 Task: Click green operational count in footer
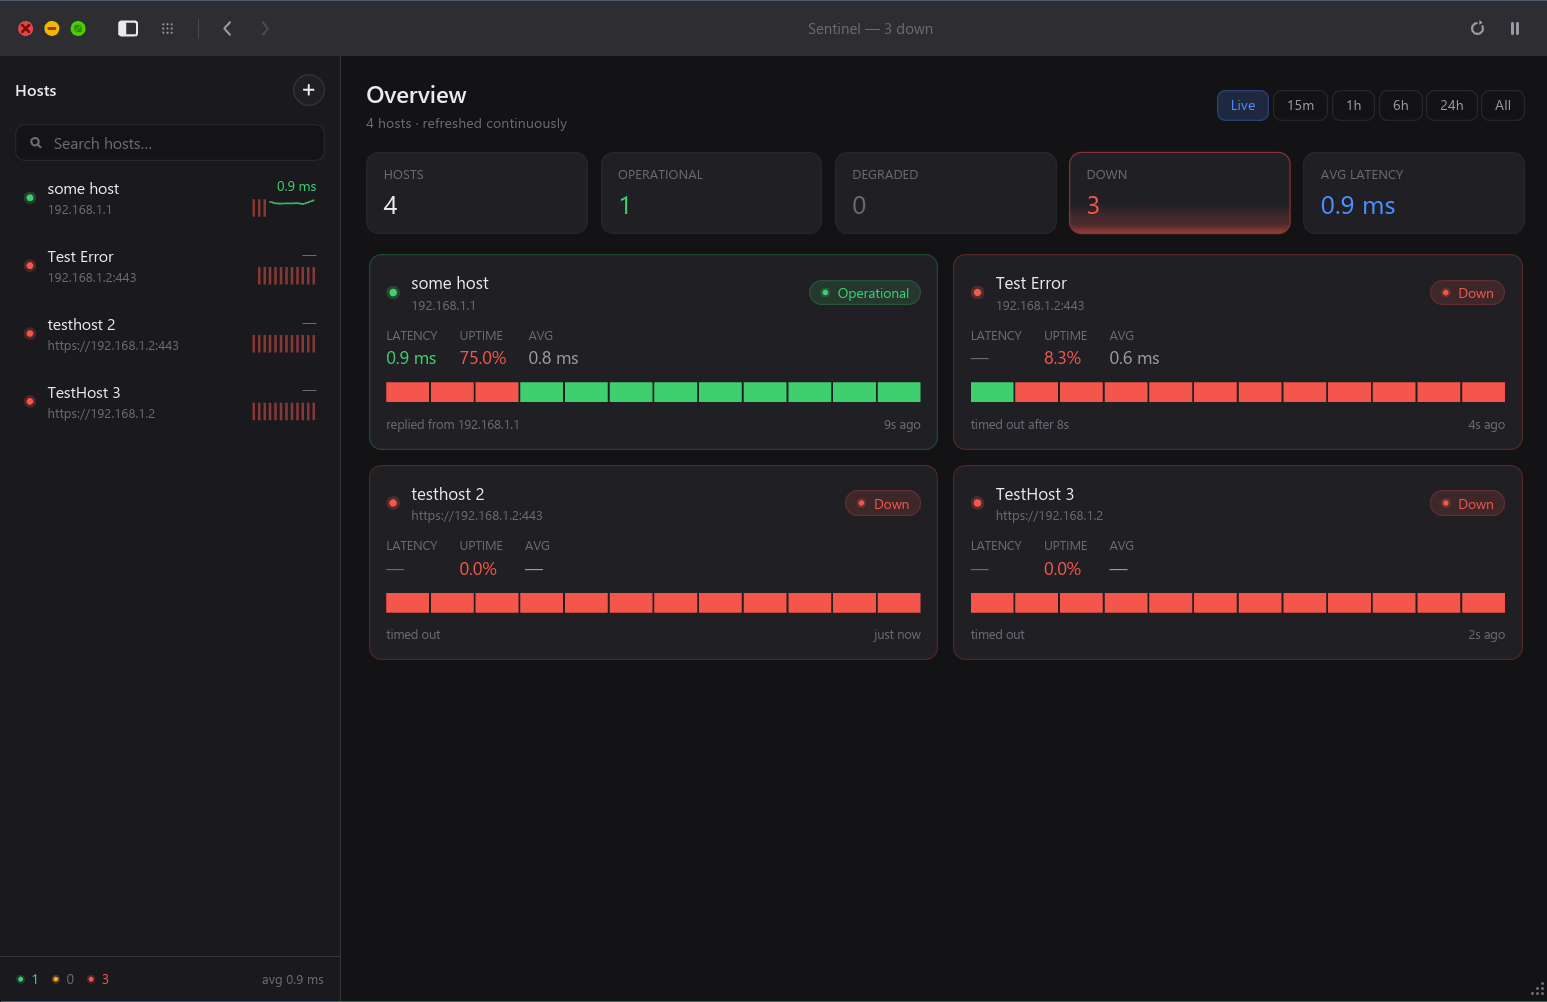(28, 979)
